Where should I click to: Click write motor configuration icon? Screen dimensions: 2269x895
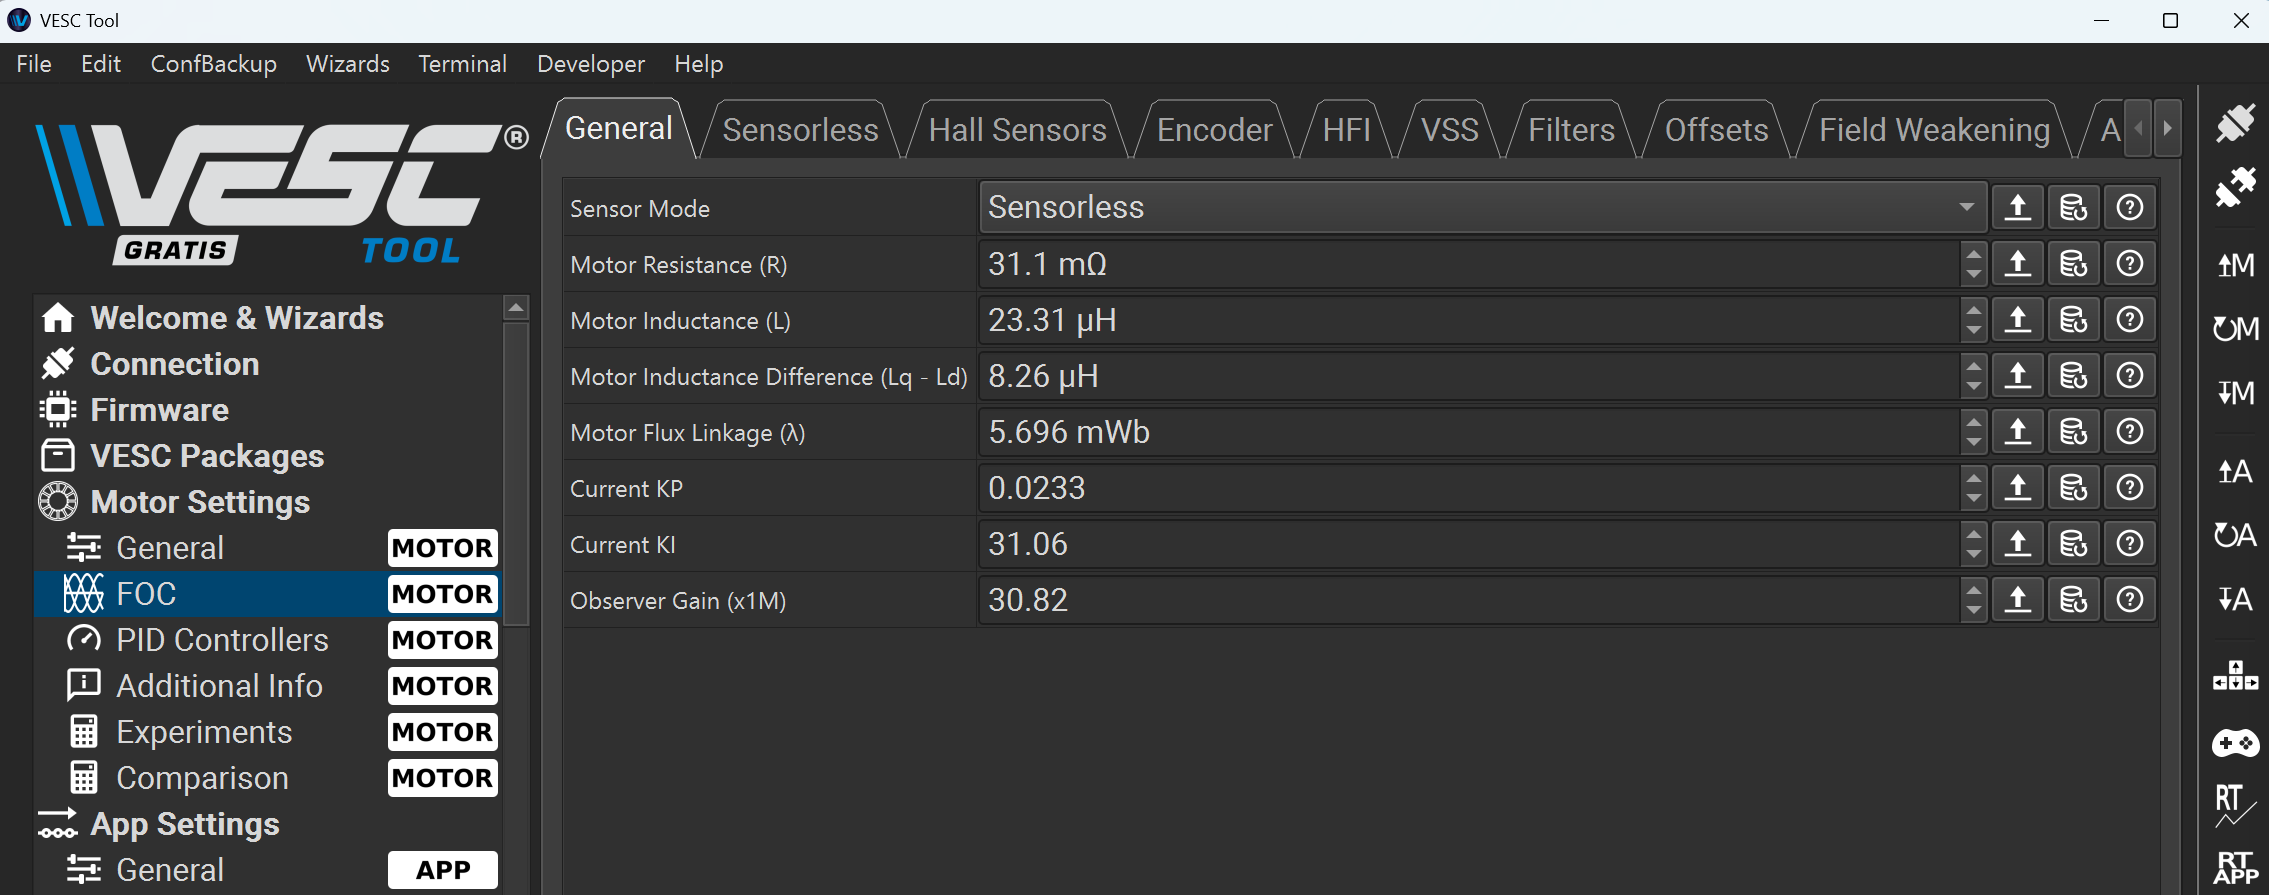pyautogui.click(x=2235, y=392)
